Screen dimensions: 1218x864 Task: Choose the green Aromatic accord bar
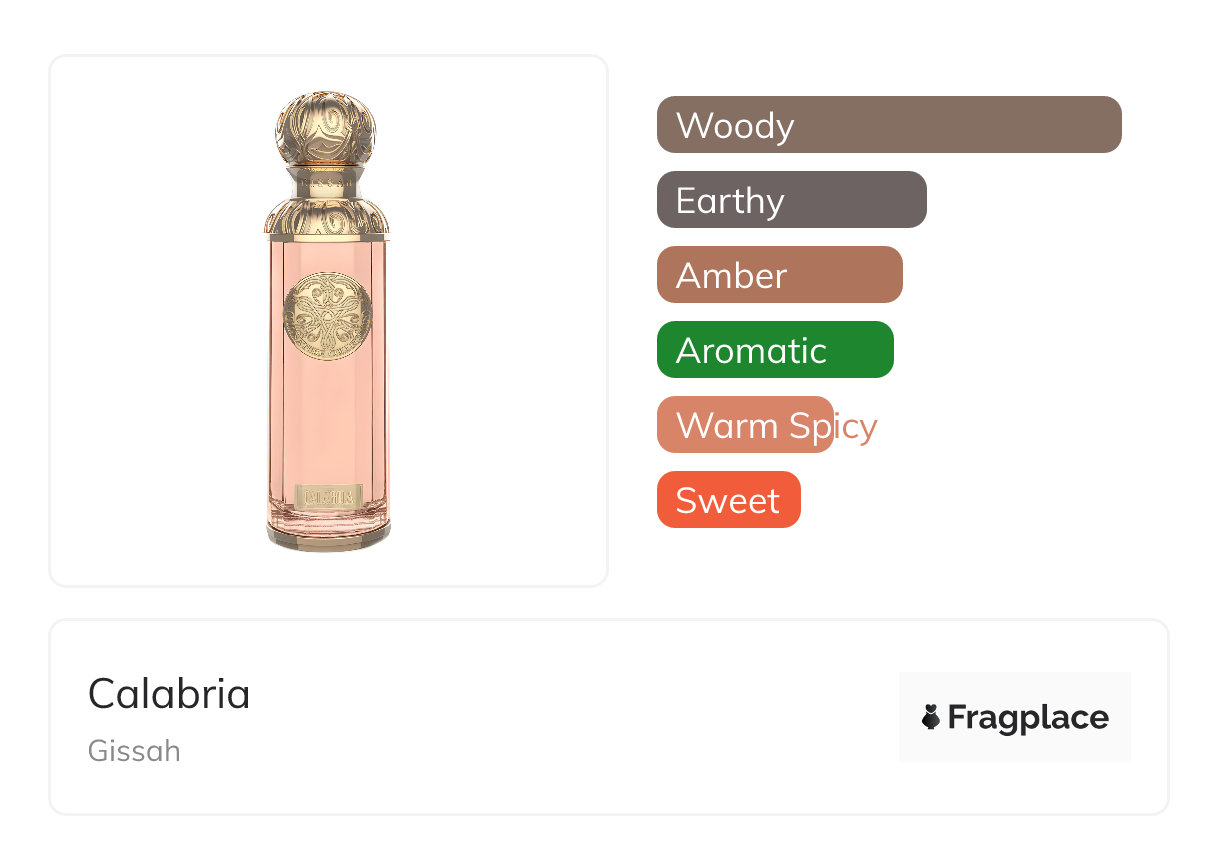tap(774, 350)
